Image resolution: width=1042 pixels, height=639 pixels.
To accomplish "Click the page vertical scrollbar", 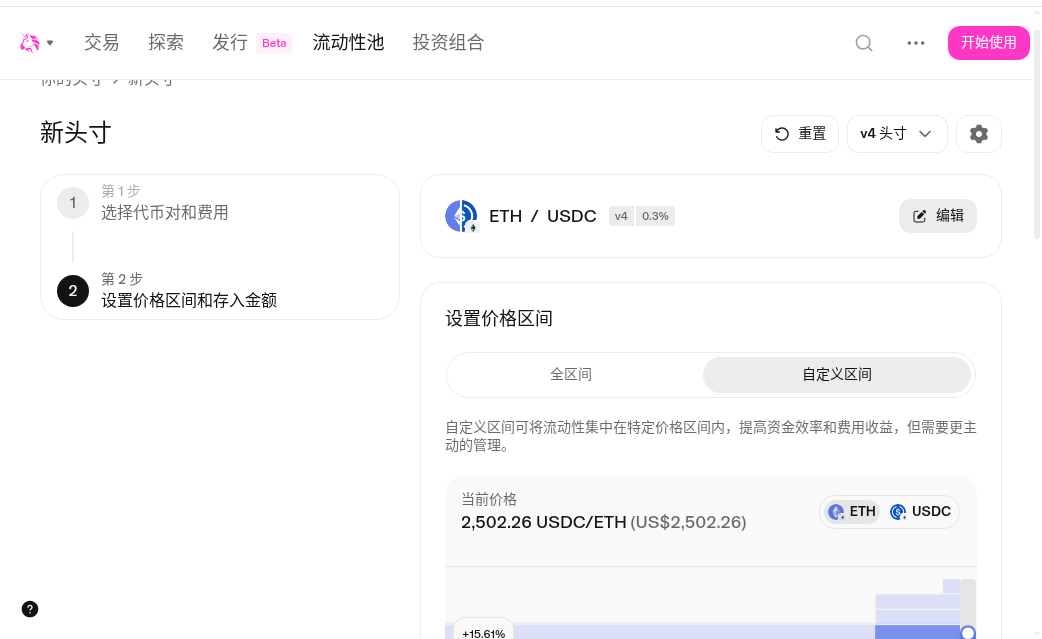I will 1037,133.
